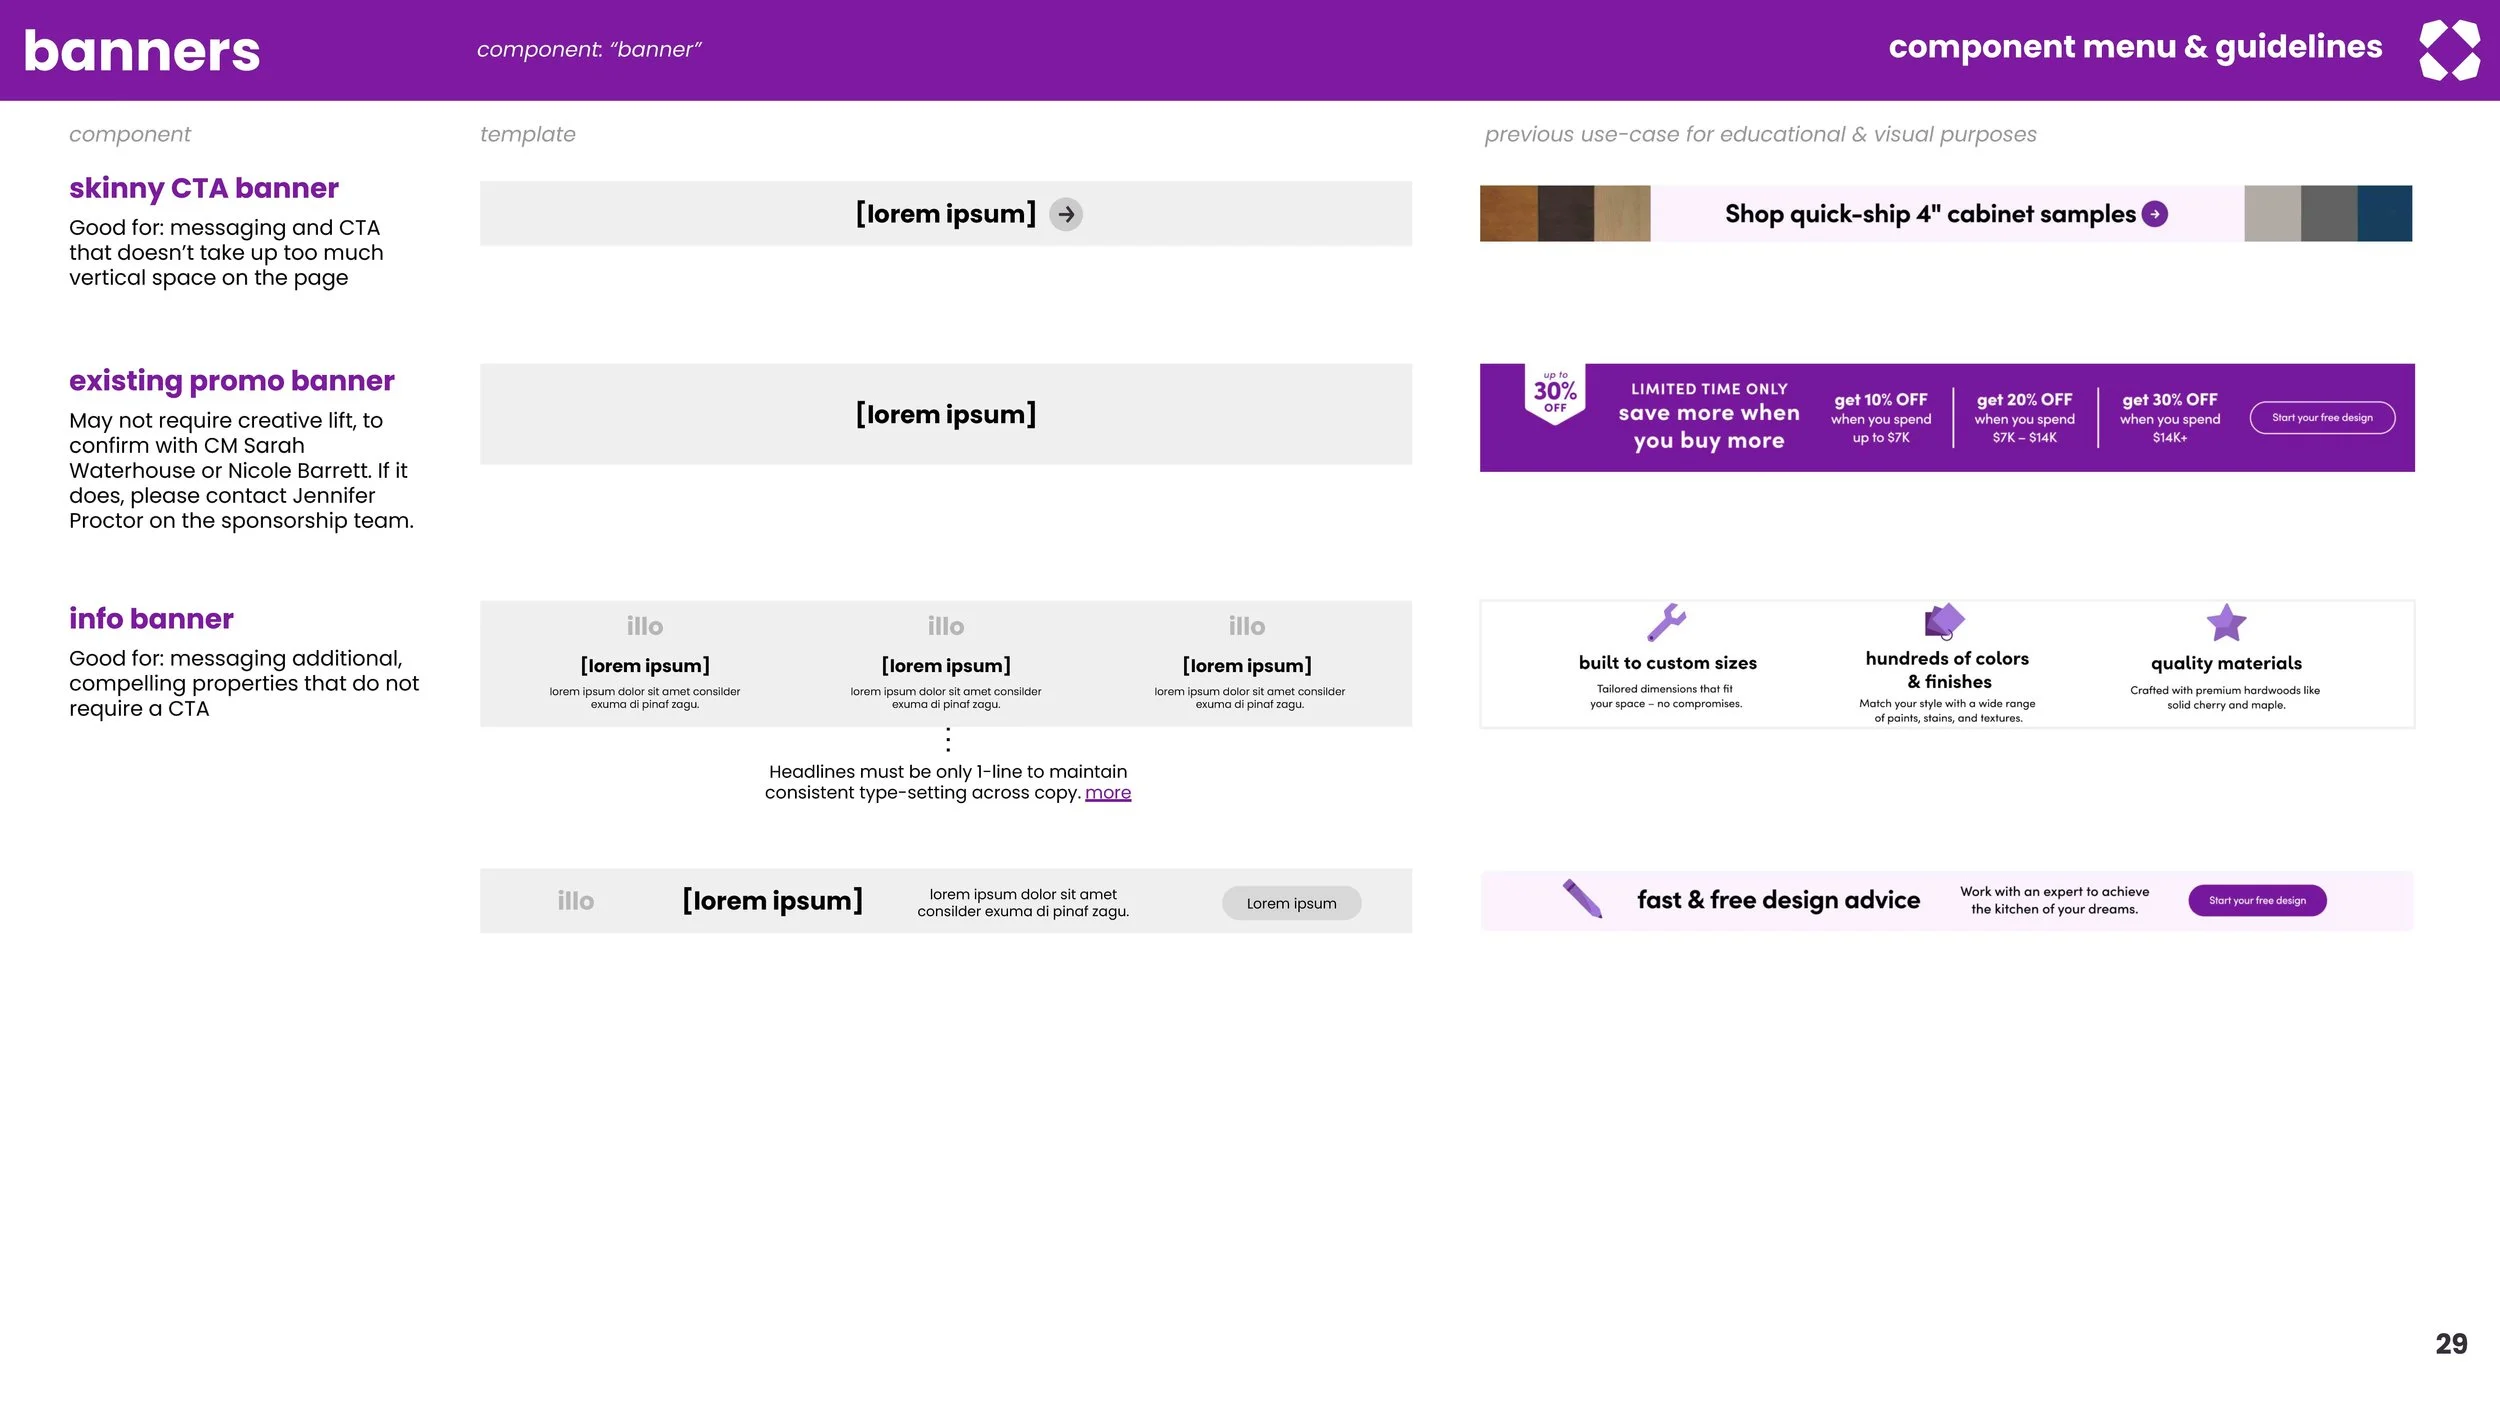Click the info banner heading

(x=151, y=619)
